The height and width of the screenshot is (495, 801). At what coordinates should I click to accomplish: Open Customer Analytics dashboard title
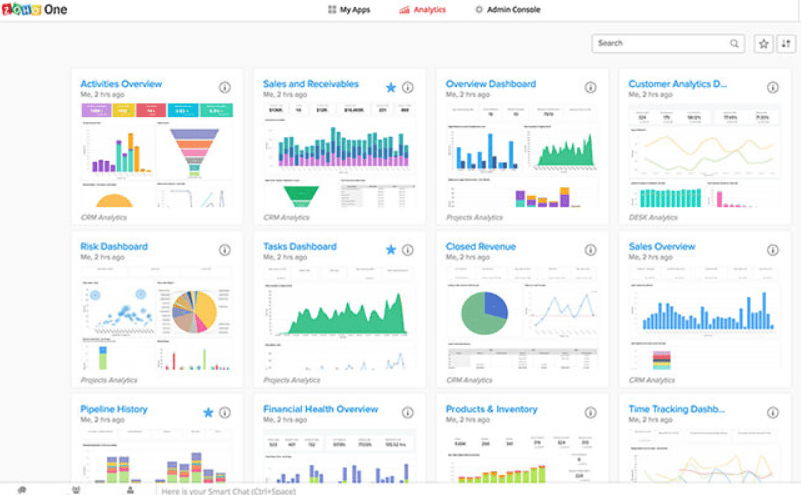(x=677, y=84)
